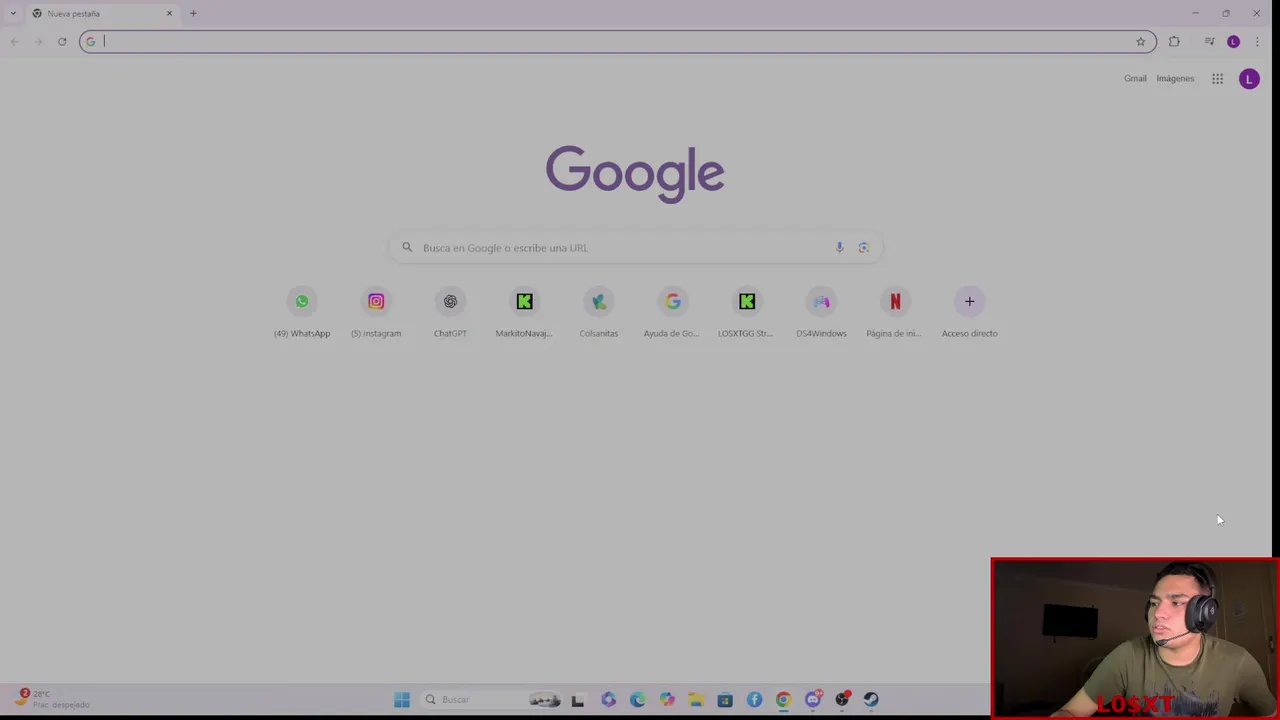Open the LOSXTGG Str... shortcut
The width and height of the screenshot is (1280, 720).
coord(746,312)
